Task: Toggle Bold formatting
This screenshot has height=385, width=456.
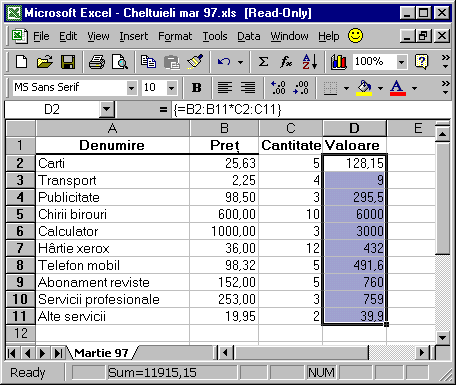Action: pyautogui.click(x=197, y=88)
